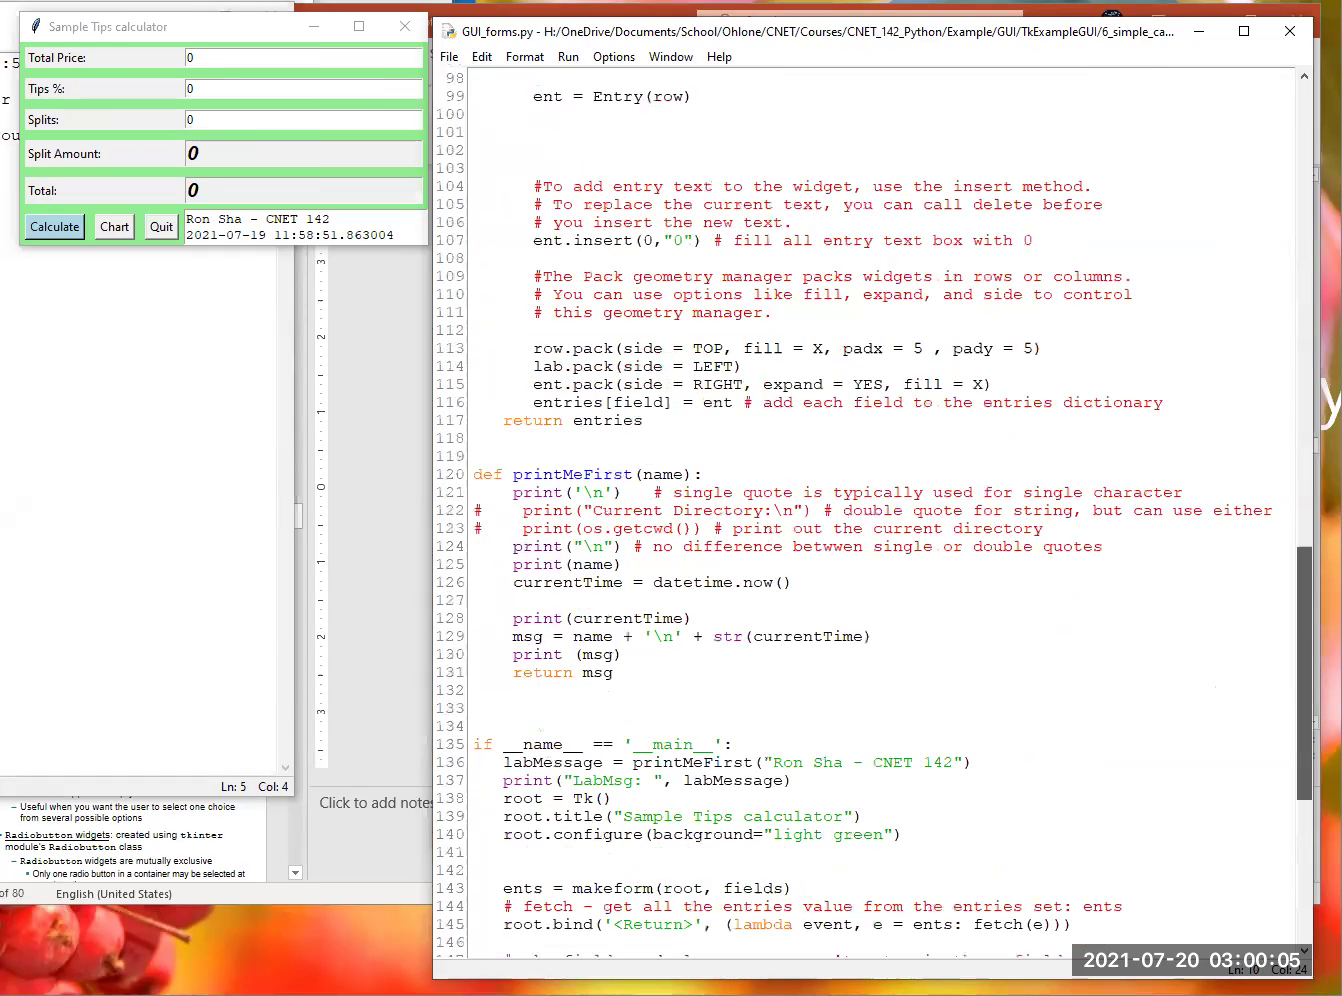Click the dropdown arrow below the slide thumbnail
The image size is (1342, 996).
pos(295,873)
